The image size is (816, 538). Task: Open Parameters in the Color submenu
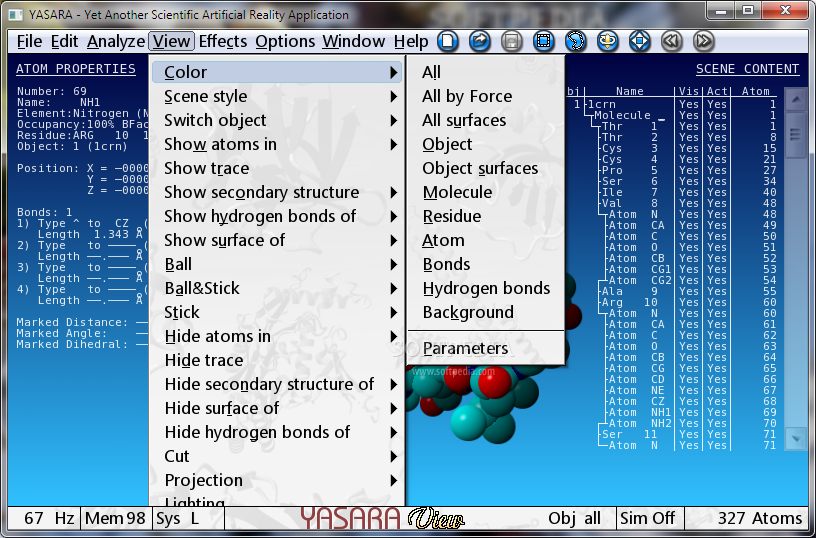click(x=486, y=348)
